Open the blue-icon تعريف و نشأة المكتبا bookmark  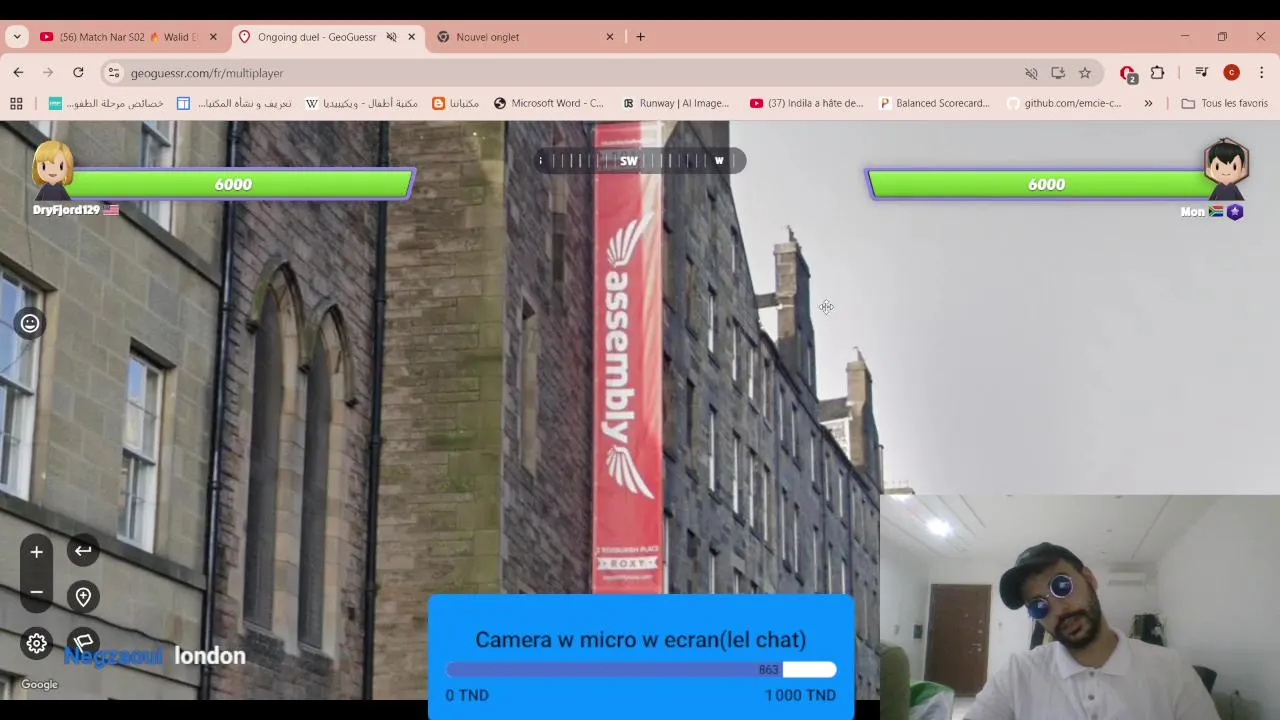point(234,103)
